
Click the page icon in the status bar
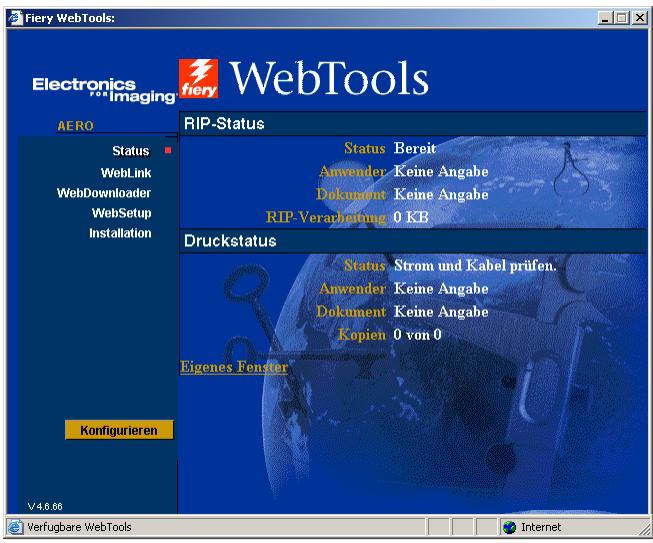tap(15, 527)
